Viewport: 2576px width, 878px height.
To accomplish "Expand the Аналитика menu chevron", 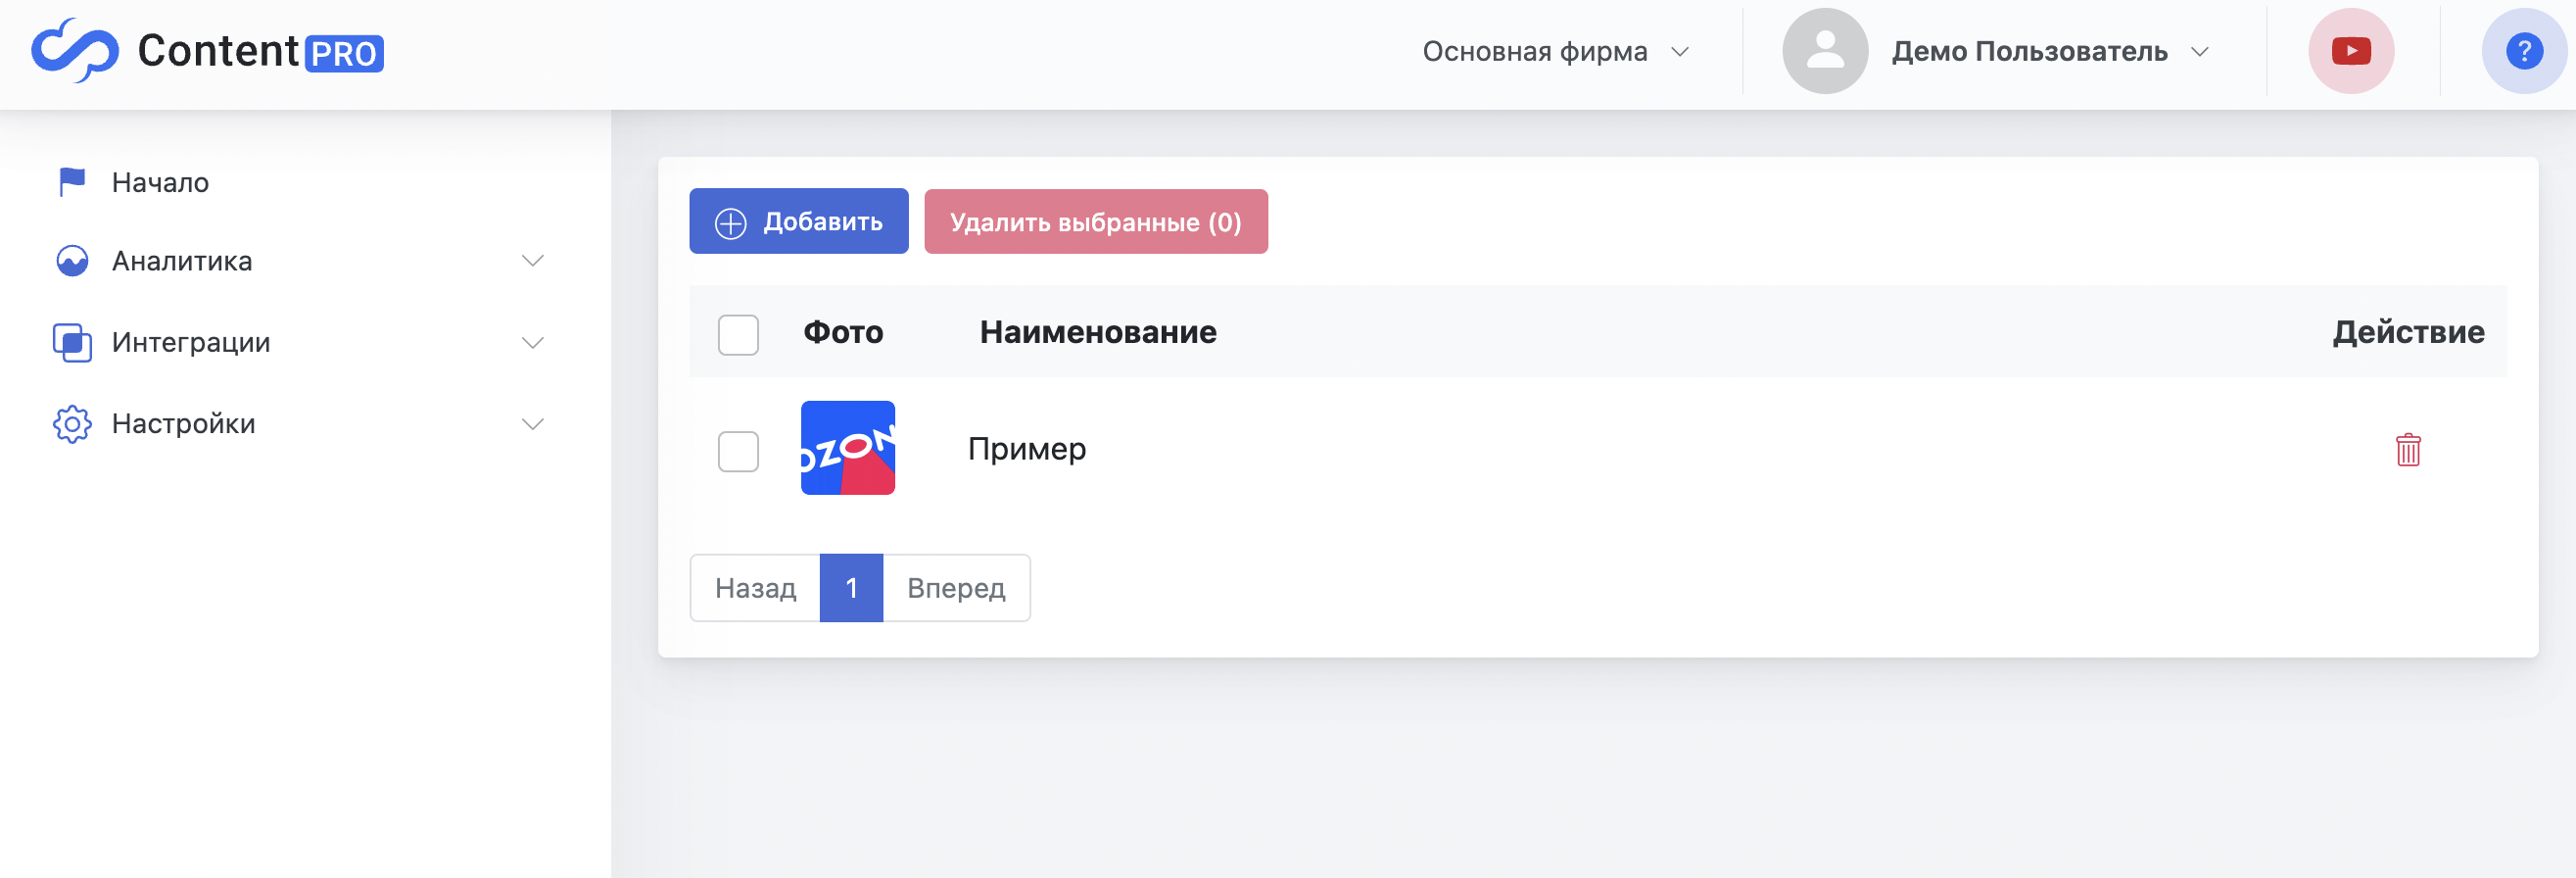I will pyautogui.click(x=533, y=261).
